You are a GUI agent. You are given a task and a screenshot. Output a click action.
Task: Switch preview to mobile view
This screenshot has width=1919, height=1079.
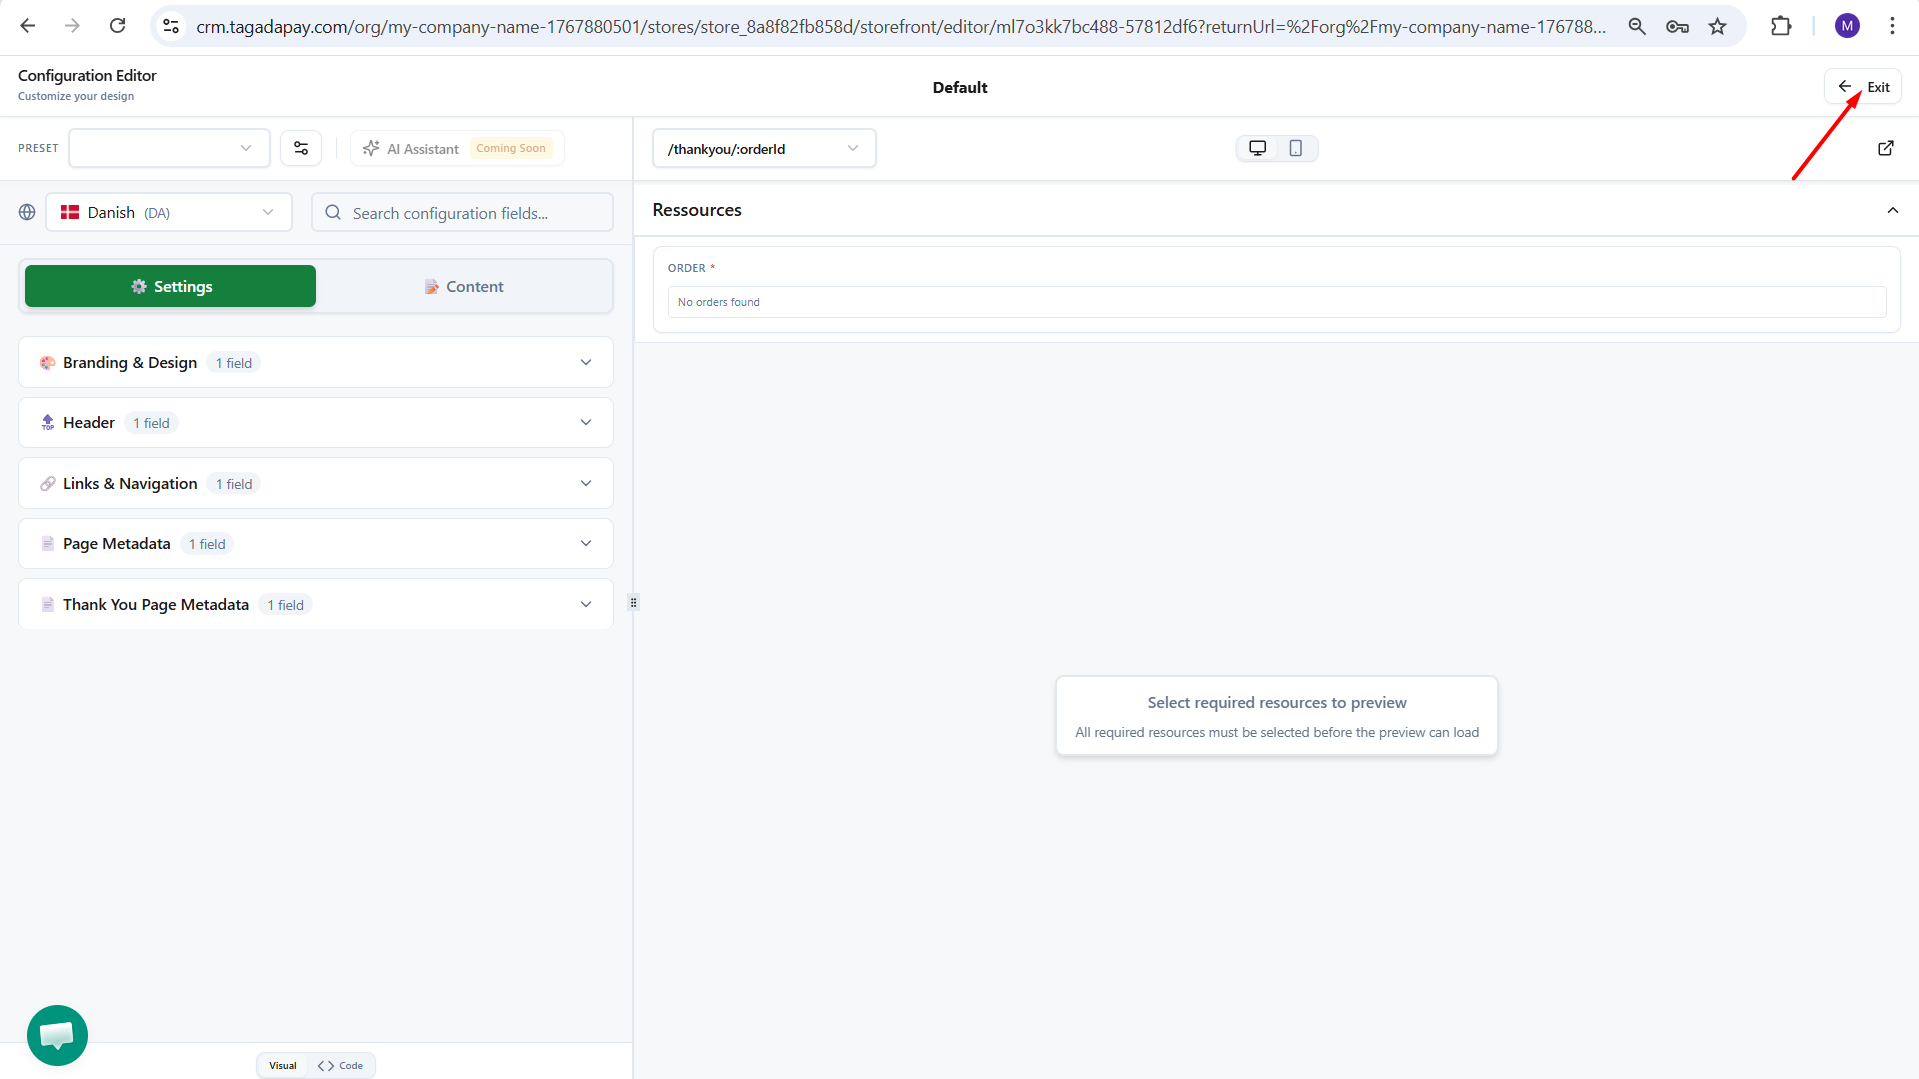pos(1295,148)
